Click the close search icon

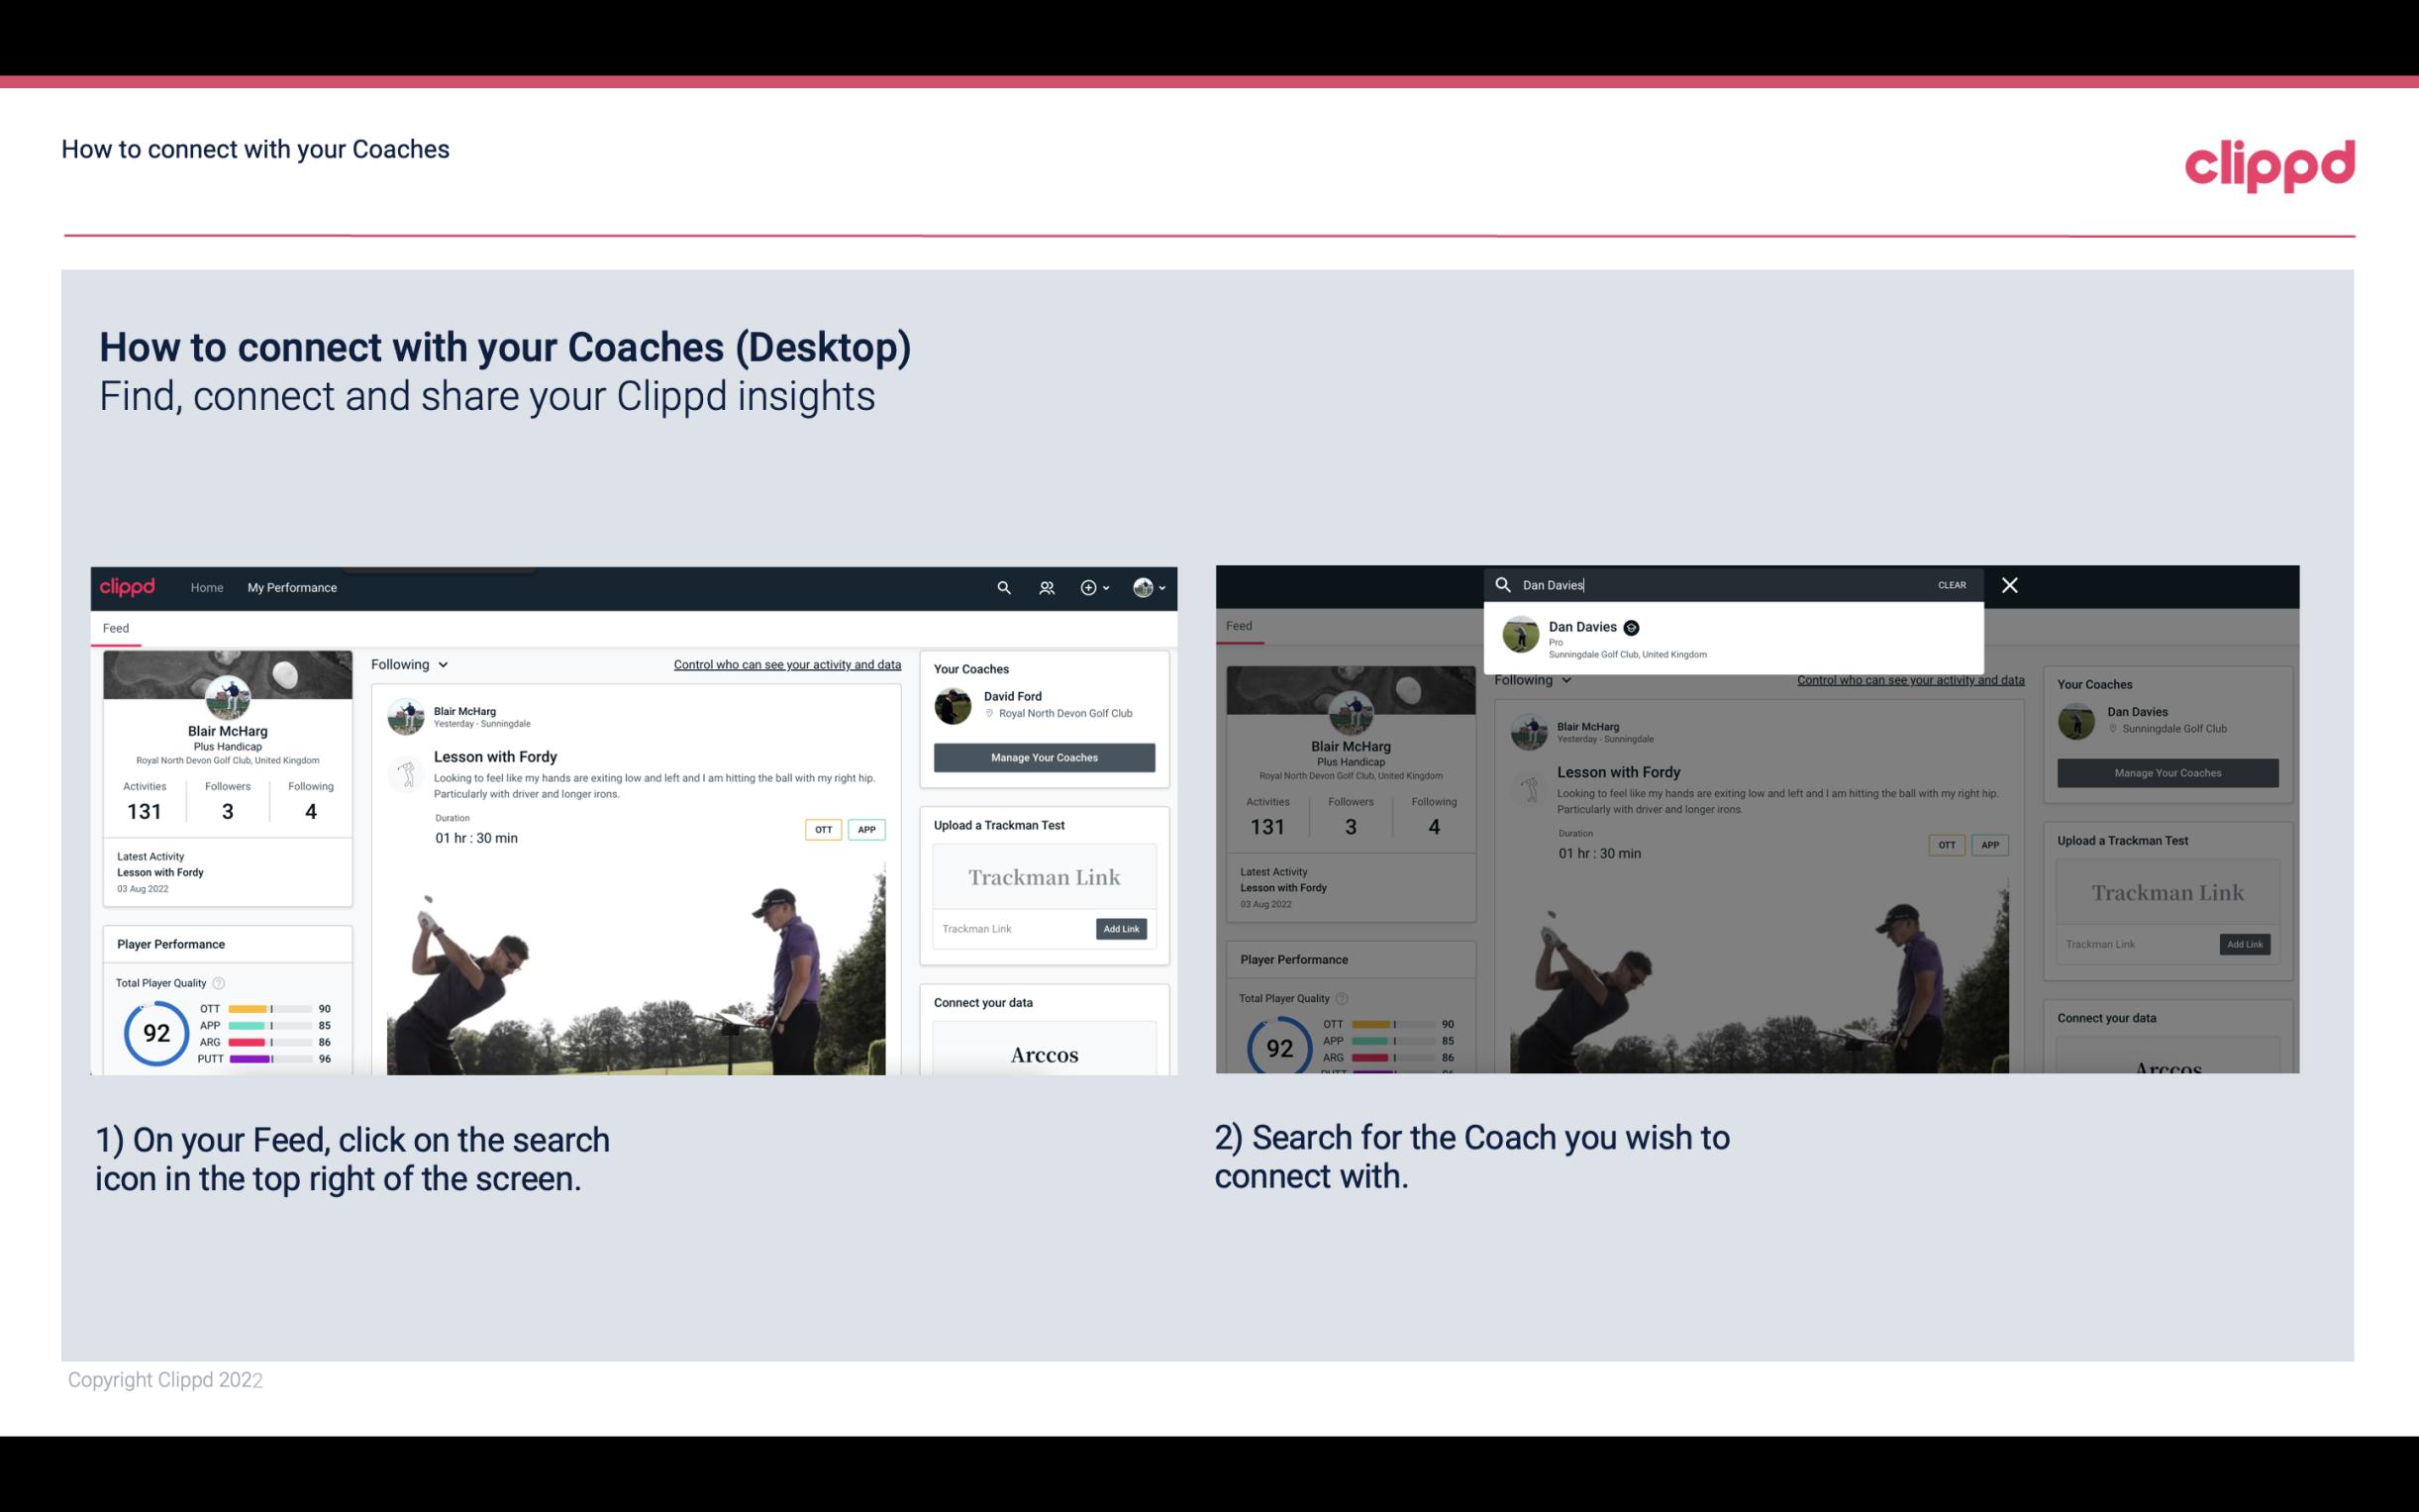2010,583
